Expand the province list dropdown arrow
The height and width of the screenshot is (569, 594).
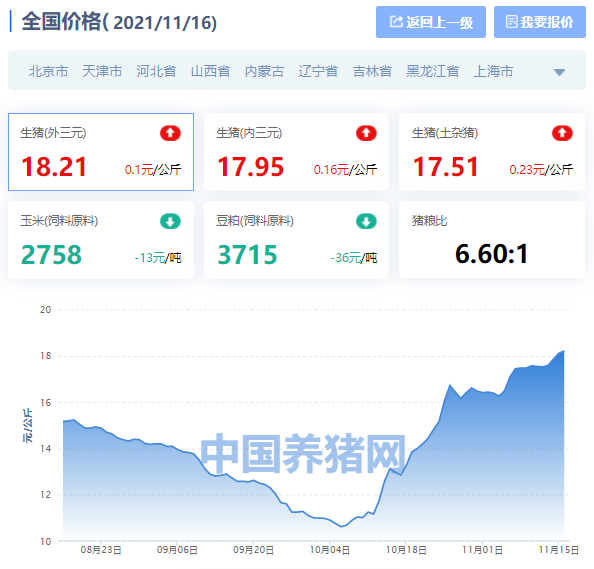pos(559,72)
